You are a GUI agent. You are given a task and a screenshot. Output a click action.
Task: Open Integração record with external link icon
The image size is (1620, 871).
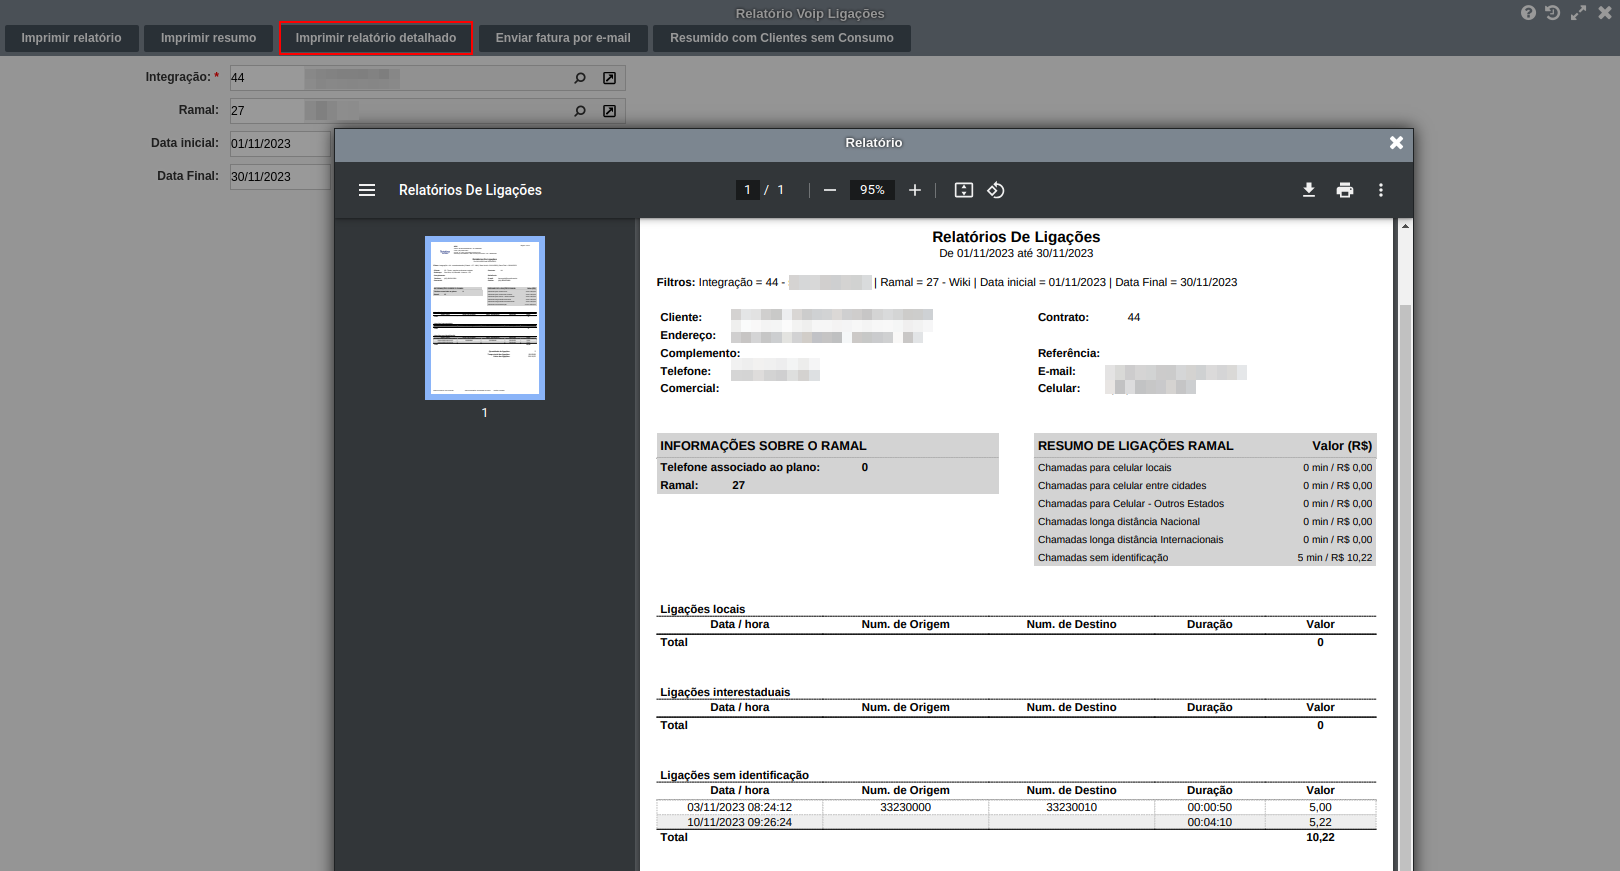609,78
